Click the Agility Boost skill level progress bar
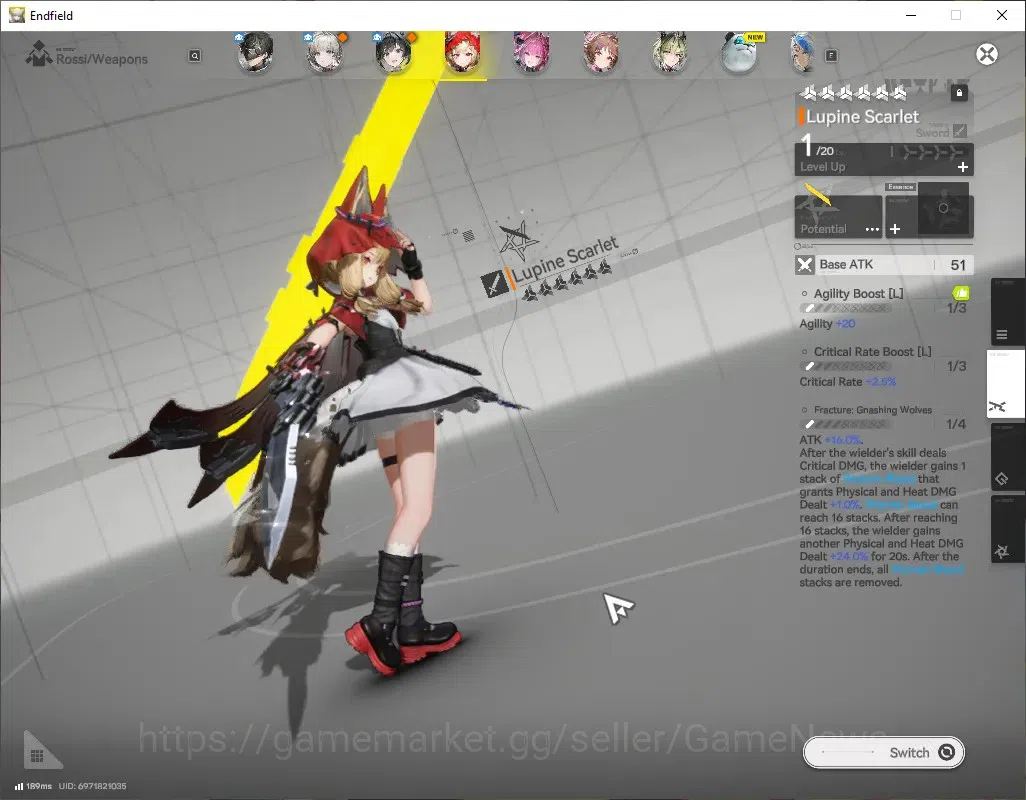This screenshot has width=1026, height=800. point(845,308)
